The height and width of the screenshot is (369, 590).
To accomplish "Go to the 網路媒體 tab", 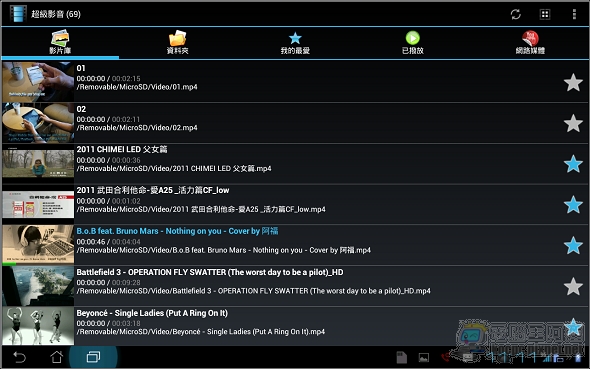I will 530,42.
